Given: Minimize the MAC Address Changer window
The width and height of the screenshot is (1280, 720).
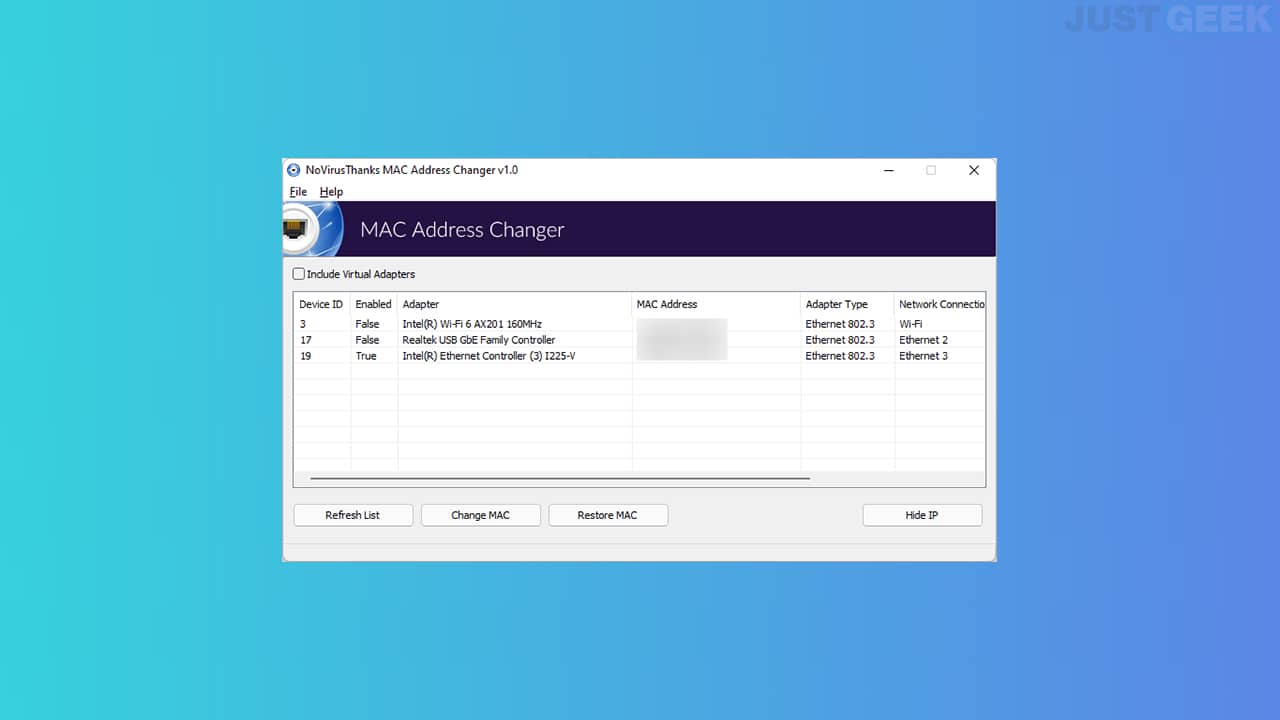Looking at the screenshot, I should click(889, 170).
